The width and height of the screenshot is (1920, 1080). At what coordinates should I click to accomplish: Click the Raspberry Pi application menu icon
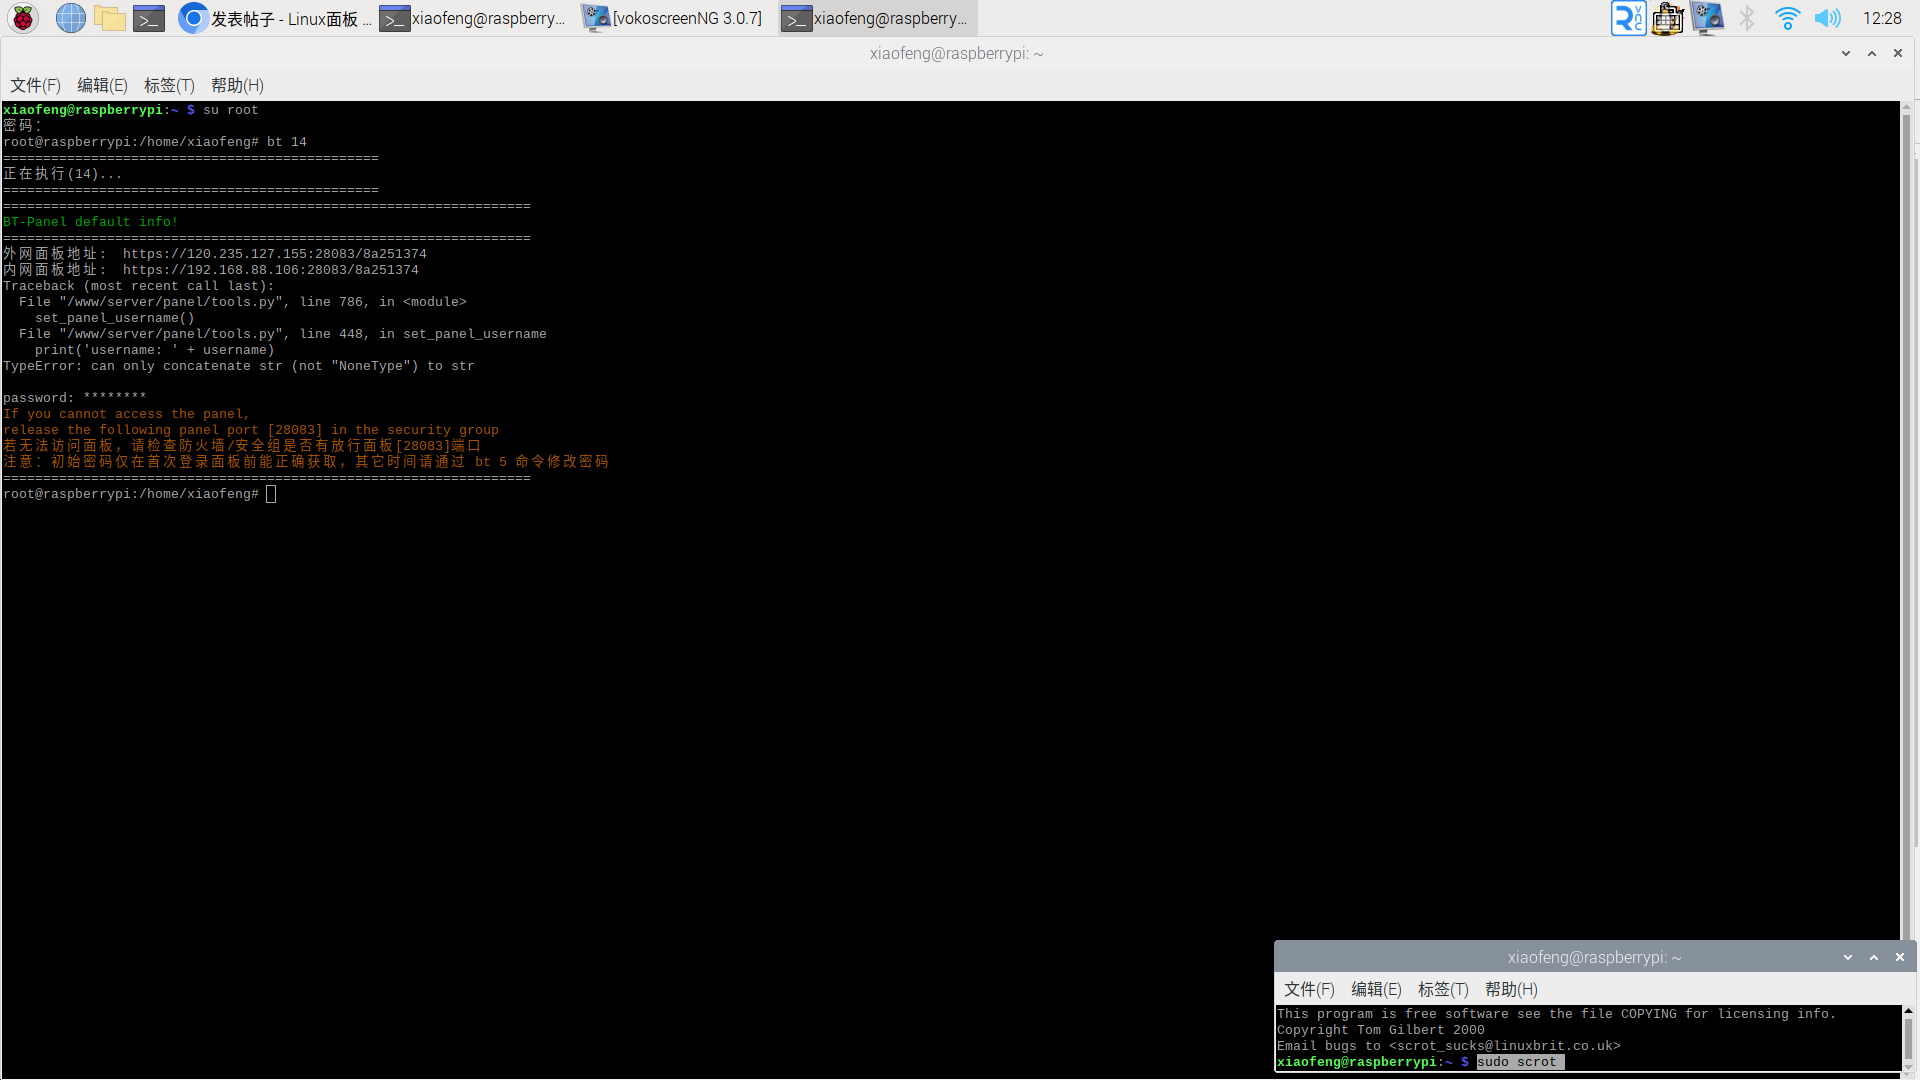pyautogui.click(x=22, y=17)
